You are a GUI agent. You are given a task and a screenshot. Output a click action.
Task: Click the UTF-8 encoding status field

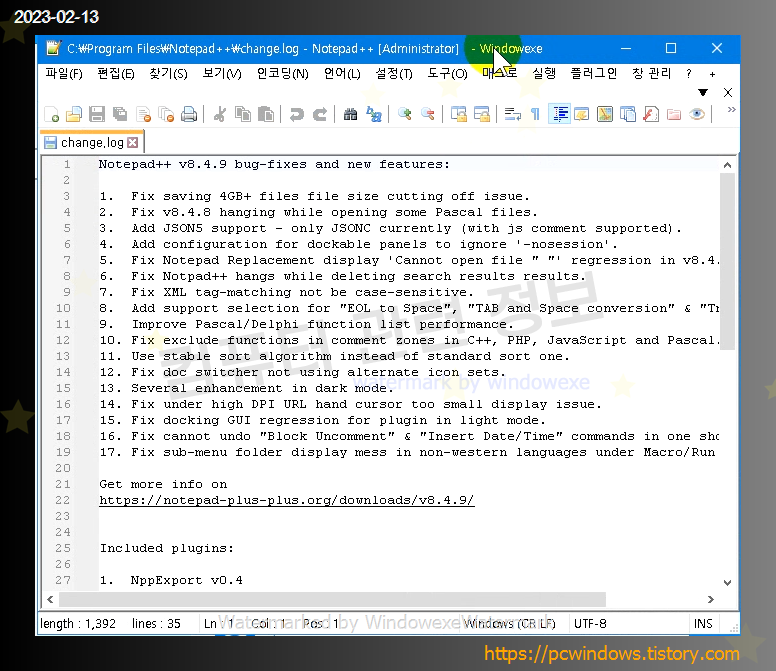point(590,623)
